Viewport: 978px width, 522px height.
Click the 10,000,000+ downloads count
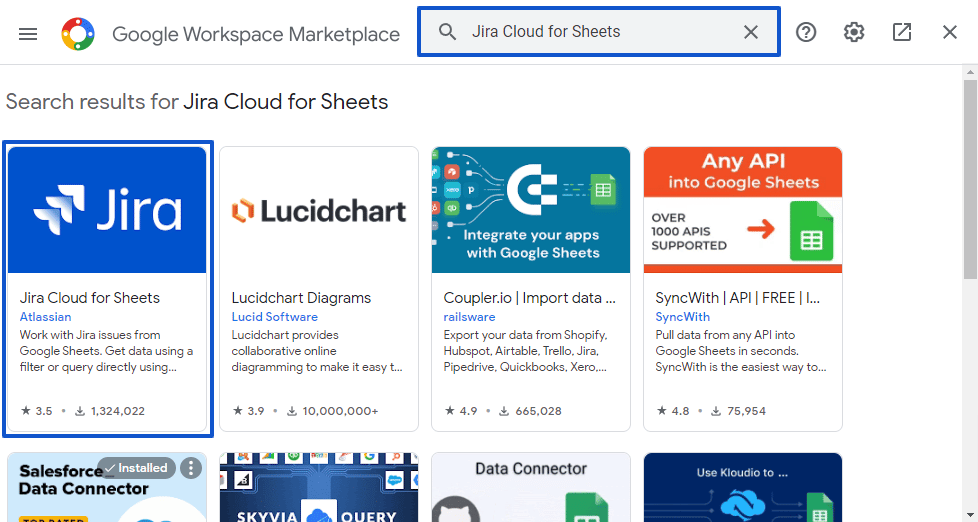click(x=332, y=411)
